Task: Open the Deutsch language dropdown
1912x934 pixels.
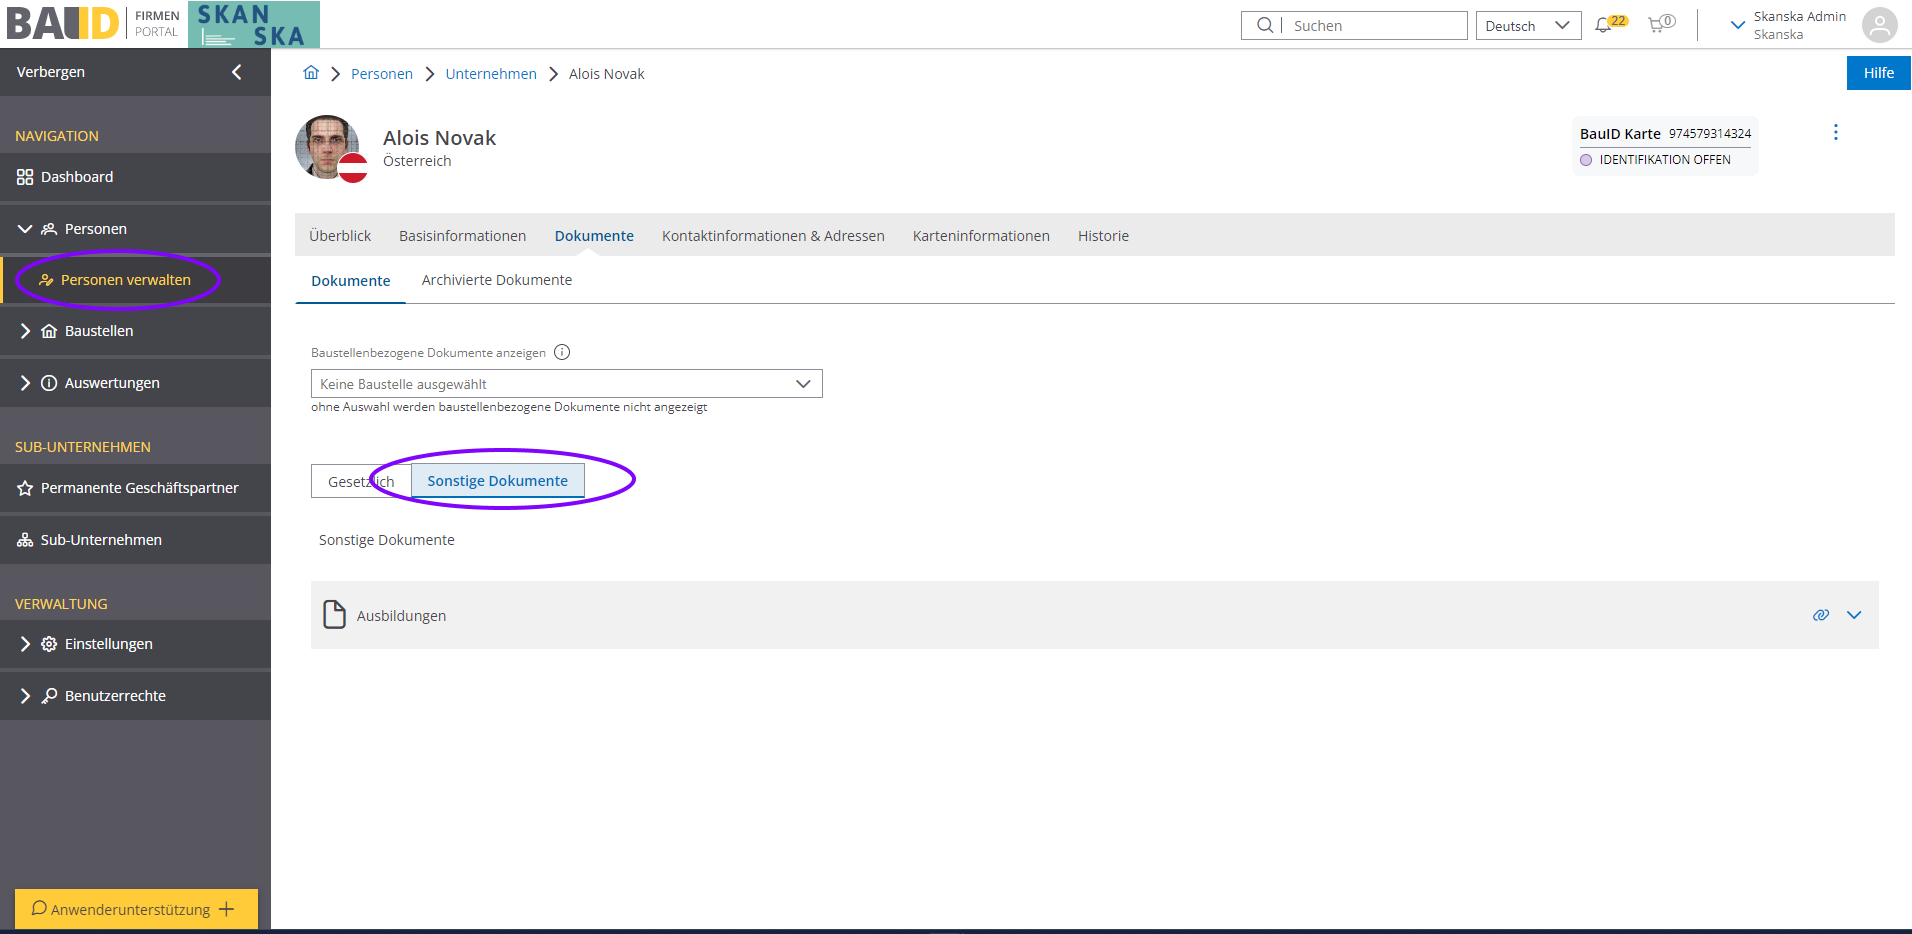Action: [x=1527, y=26]
